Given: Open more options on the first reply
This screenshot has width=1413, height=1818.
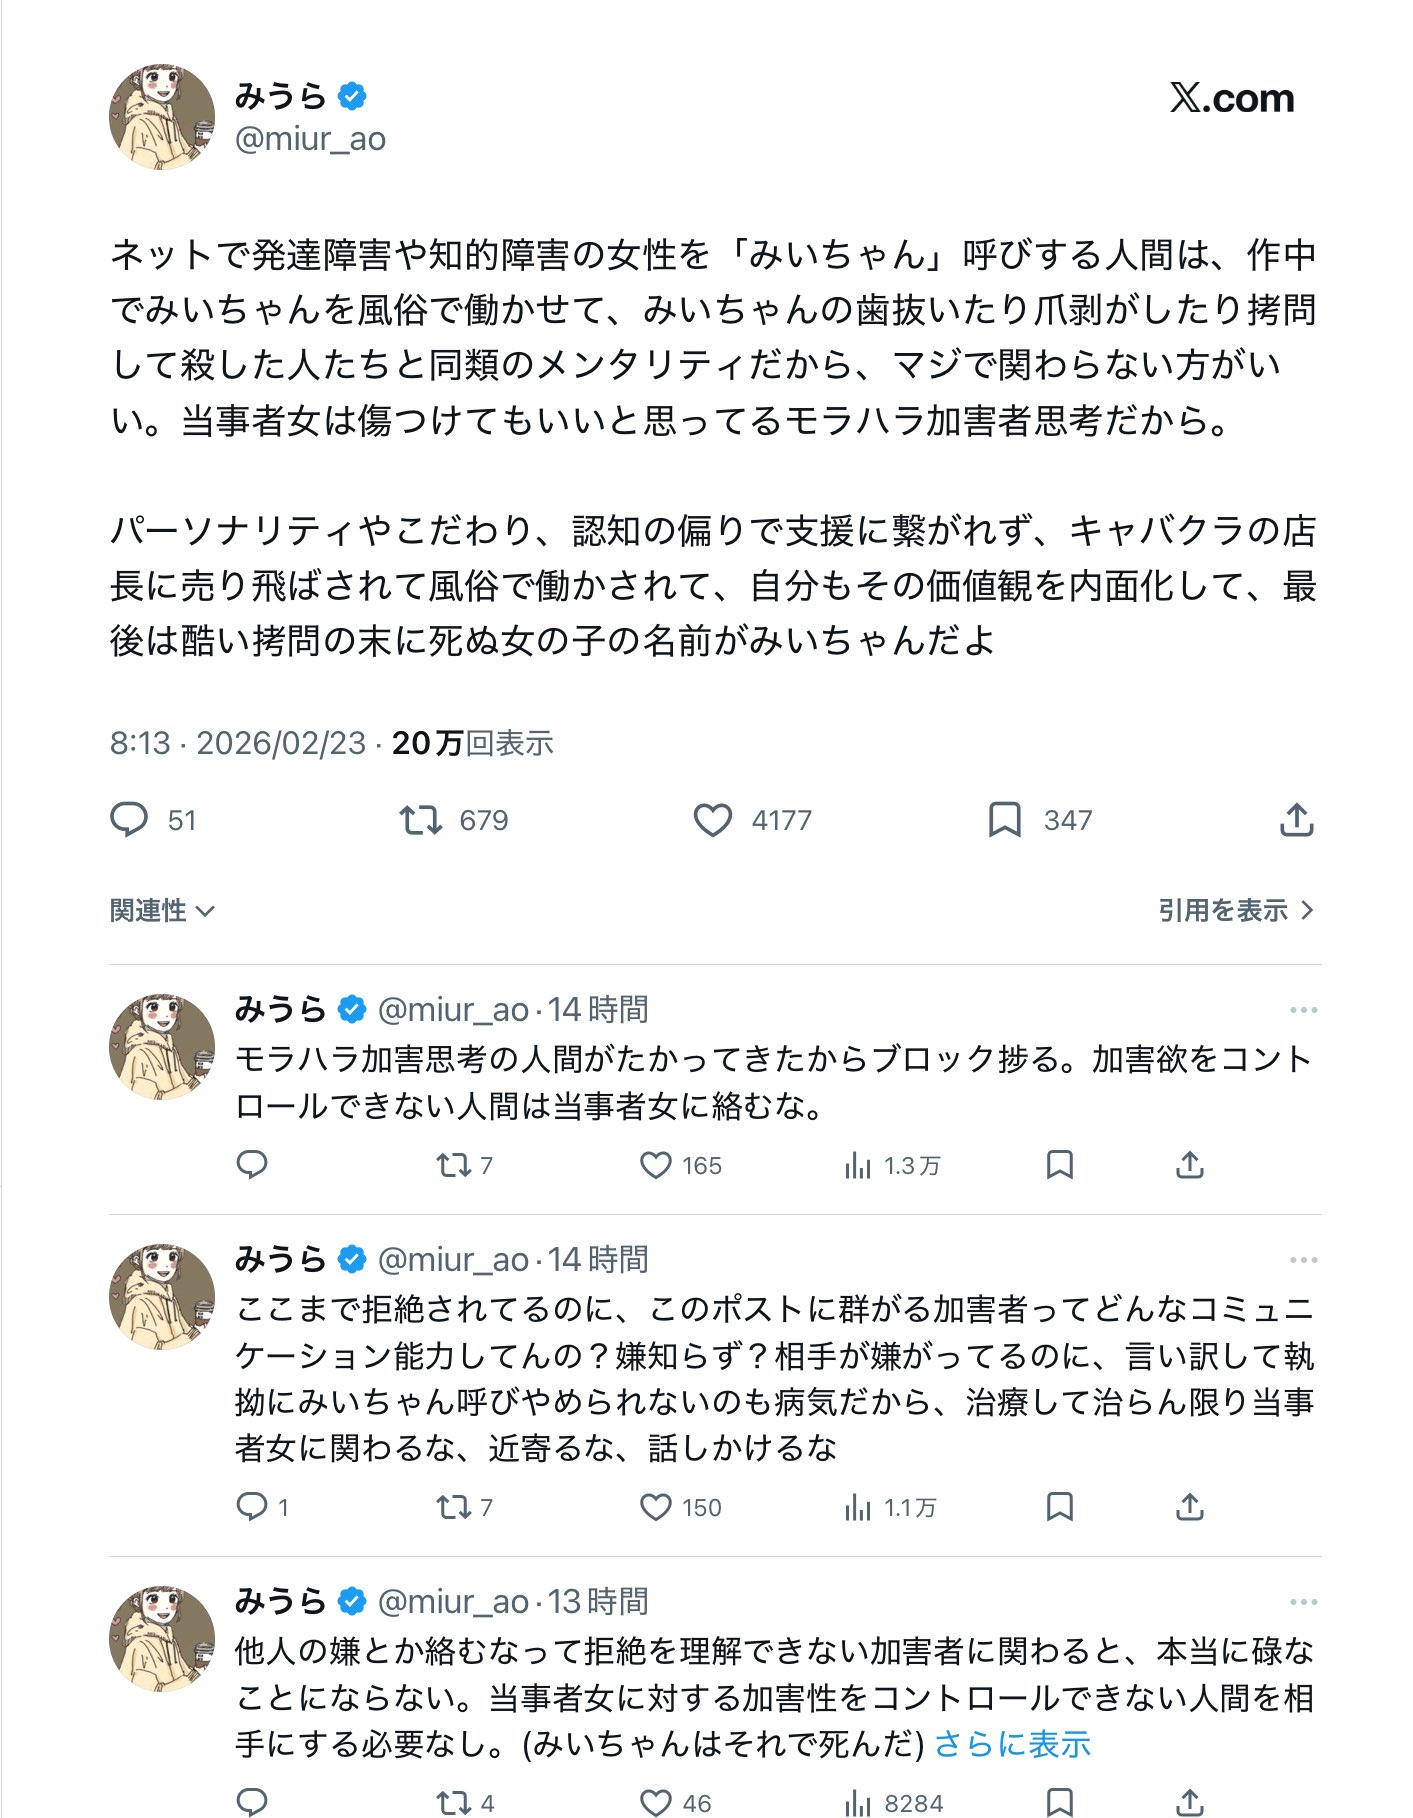Looking at the screenshot, I should pyautogui.click(x=1303, y=1010).
